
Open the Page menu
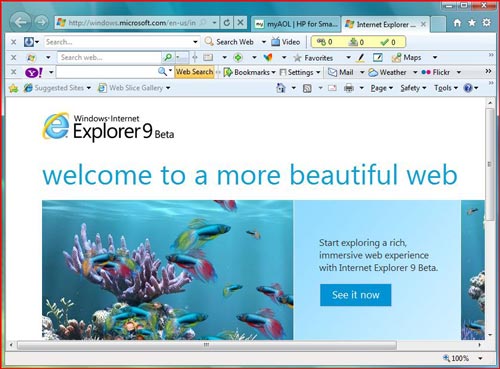point(382,88)
